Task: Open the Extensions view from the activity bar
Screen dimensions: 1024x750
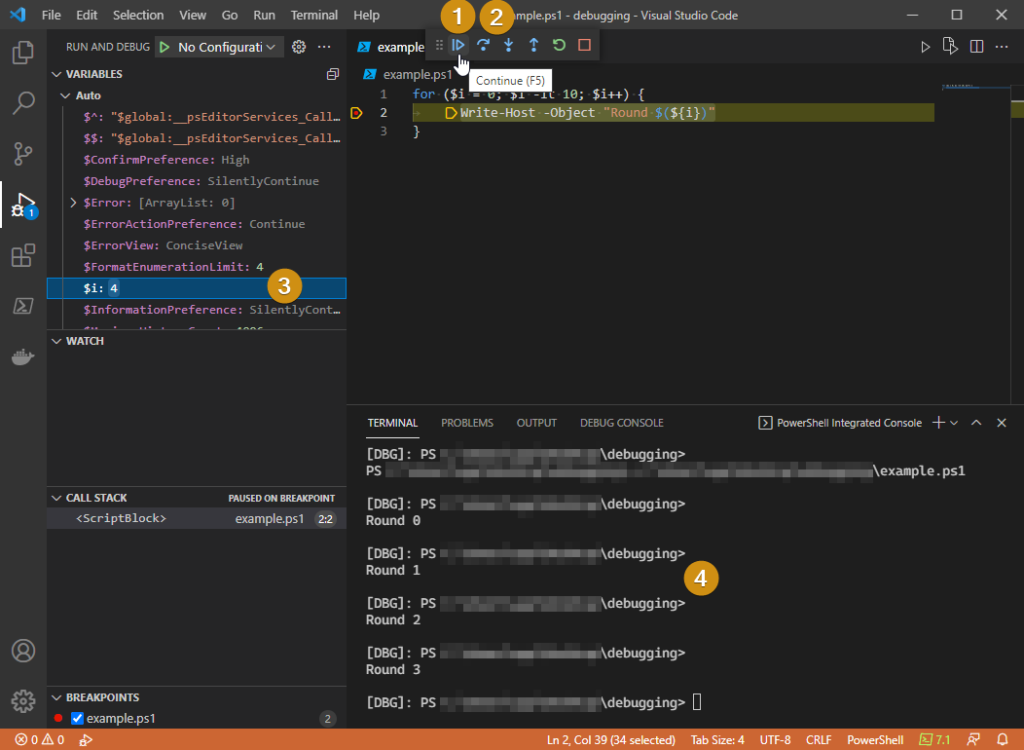Action: [x=23, y=255]
